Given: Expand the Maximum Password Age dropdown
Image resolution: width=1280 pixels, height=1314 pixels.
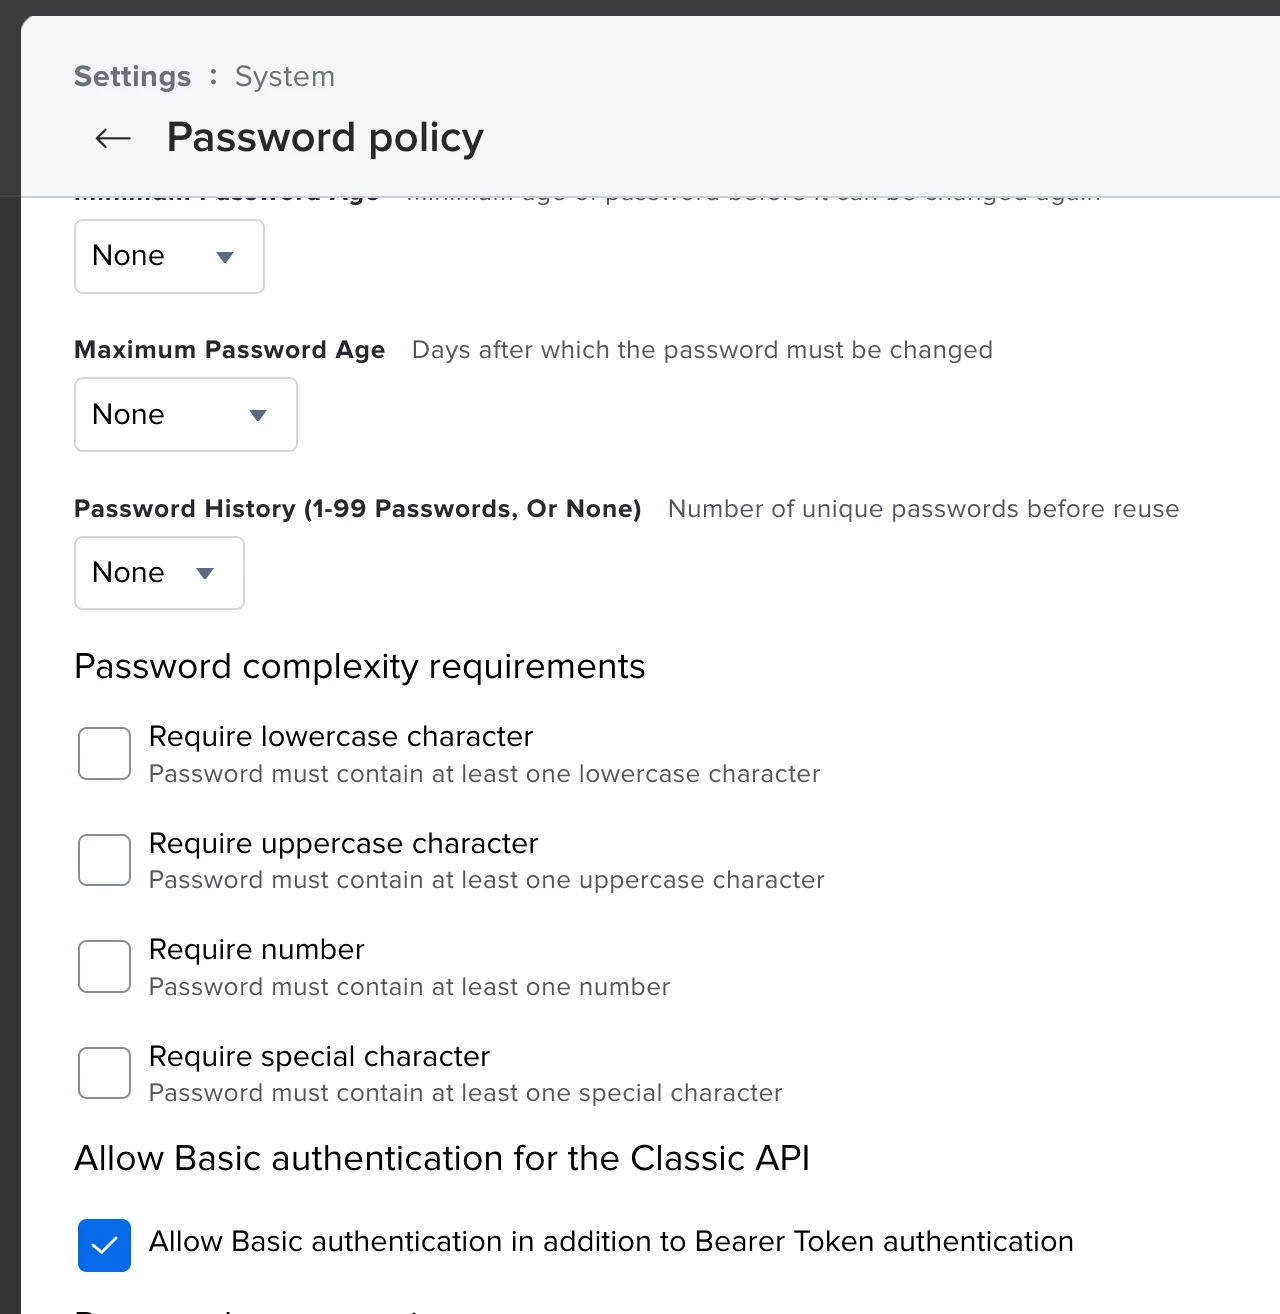Looking at the screenshot, I should point(185,414).
